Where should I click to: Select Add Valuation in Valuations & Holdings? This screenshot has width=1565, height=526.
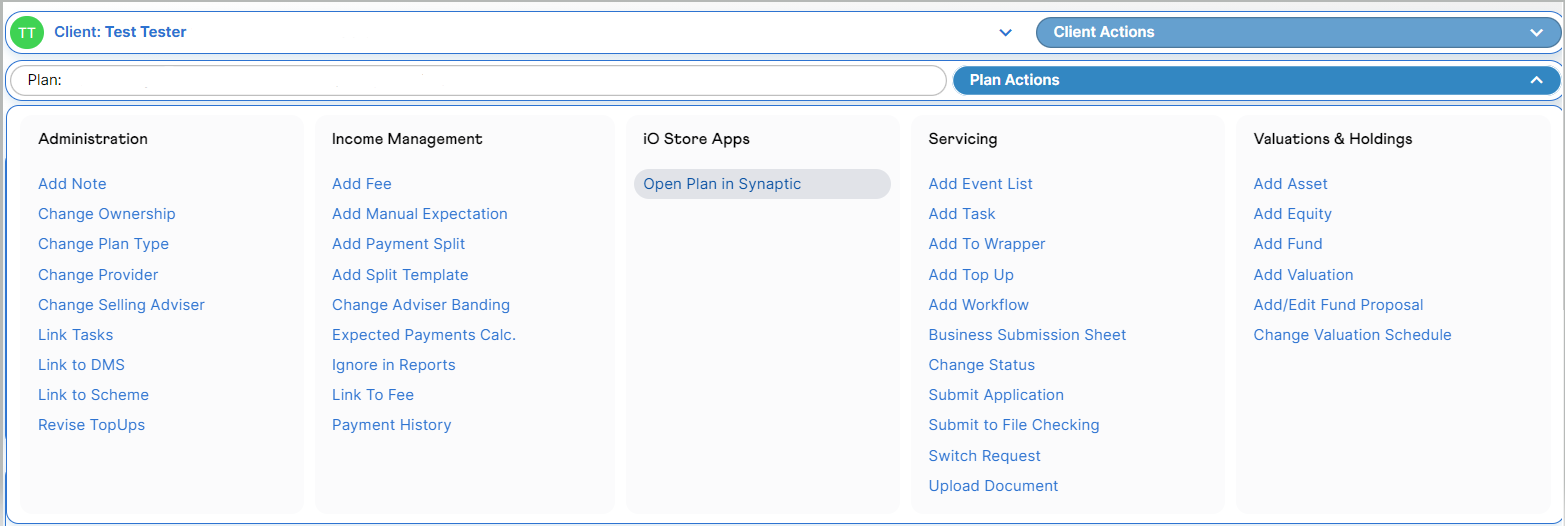[1303, 275]
